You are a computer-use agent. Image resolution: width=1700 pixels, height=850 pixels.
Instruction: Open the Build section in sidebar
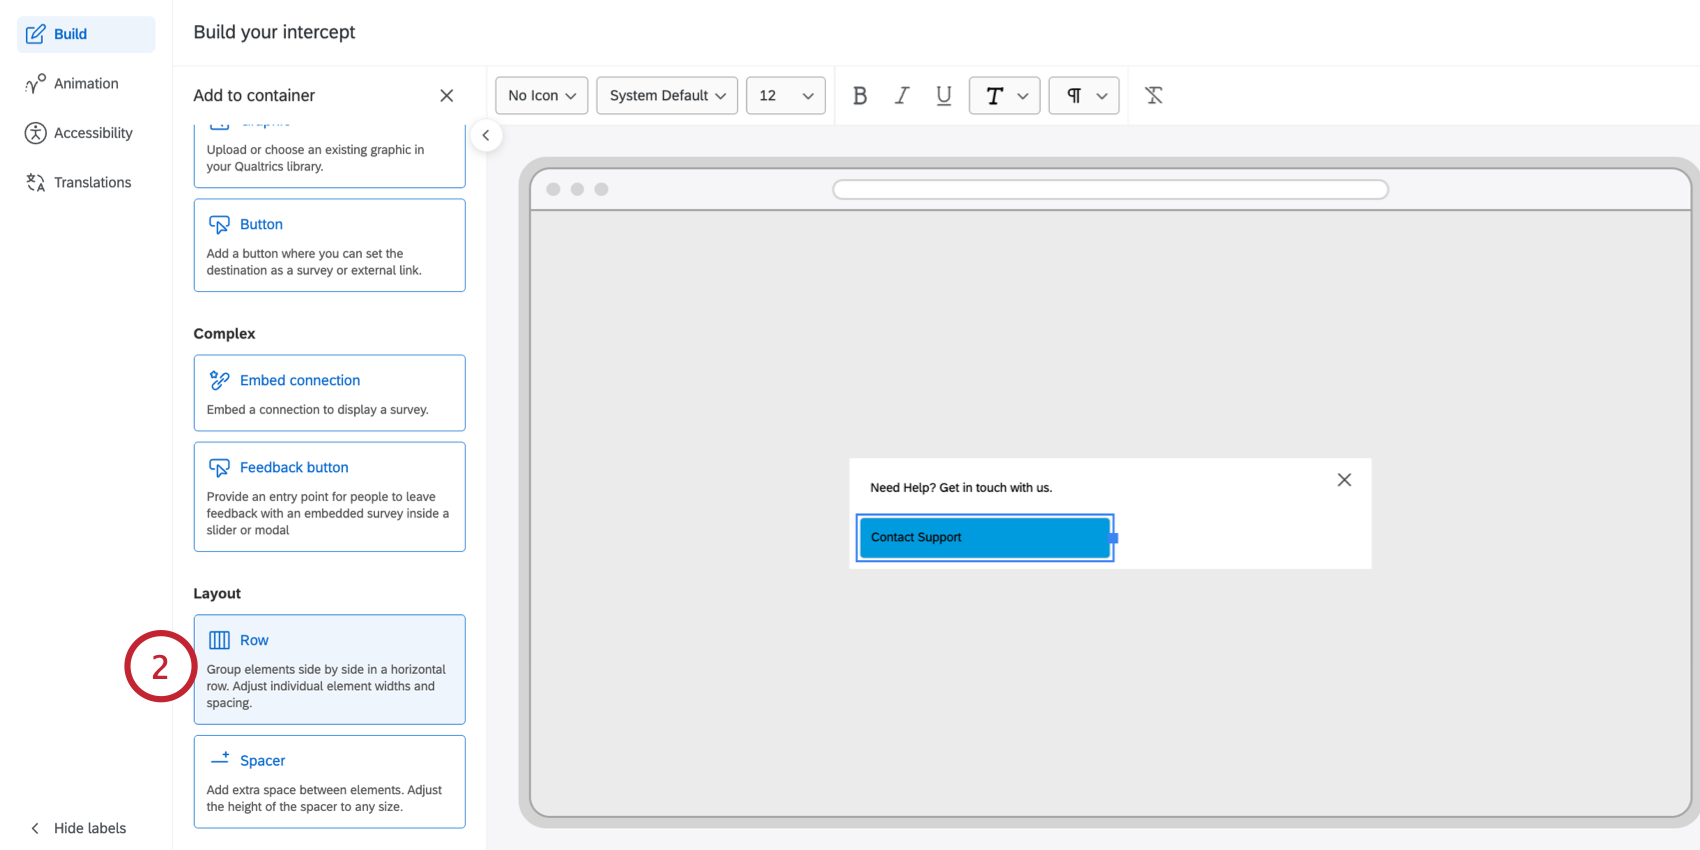pyautogui.click(x=86, y=34)
